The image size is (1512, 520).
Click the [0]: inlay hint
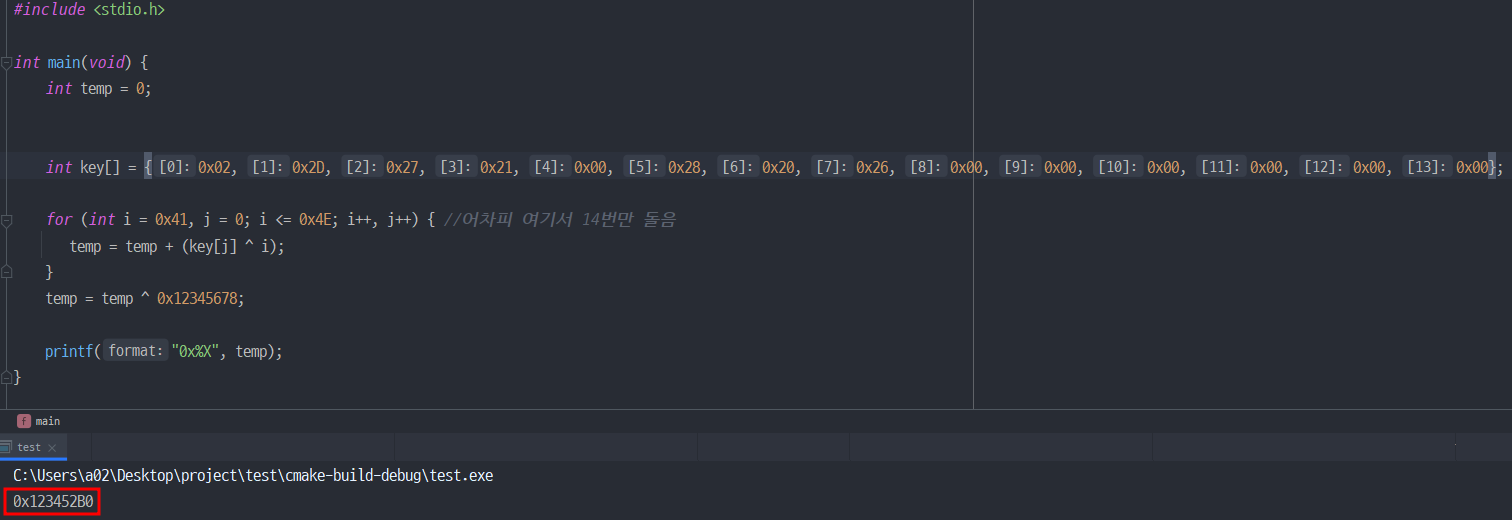176,168
